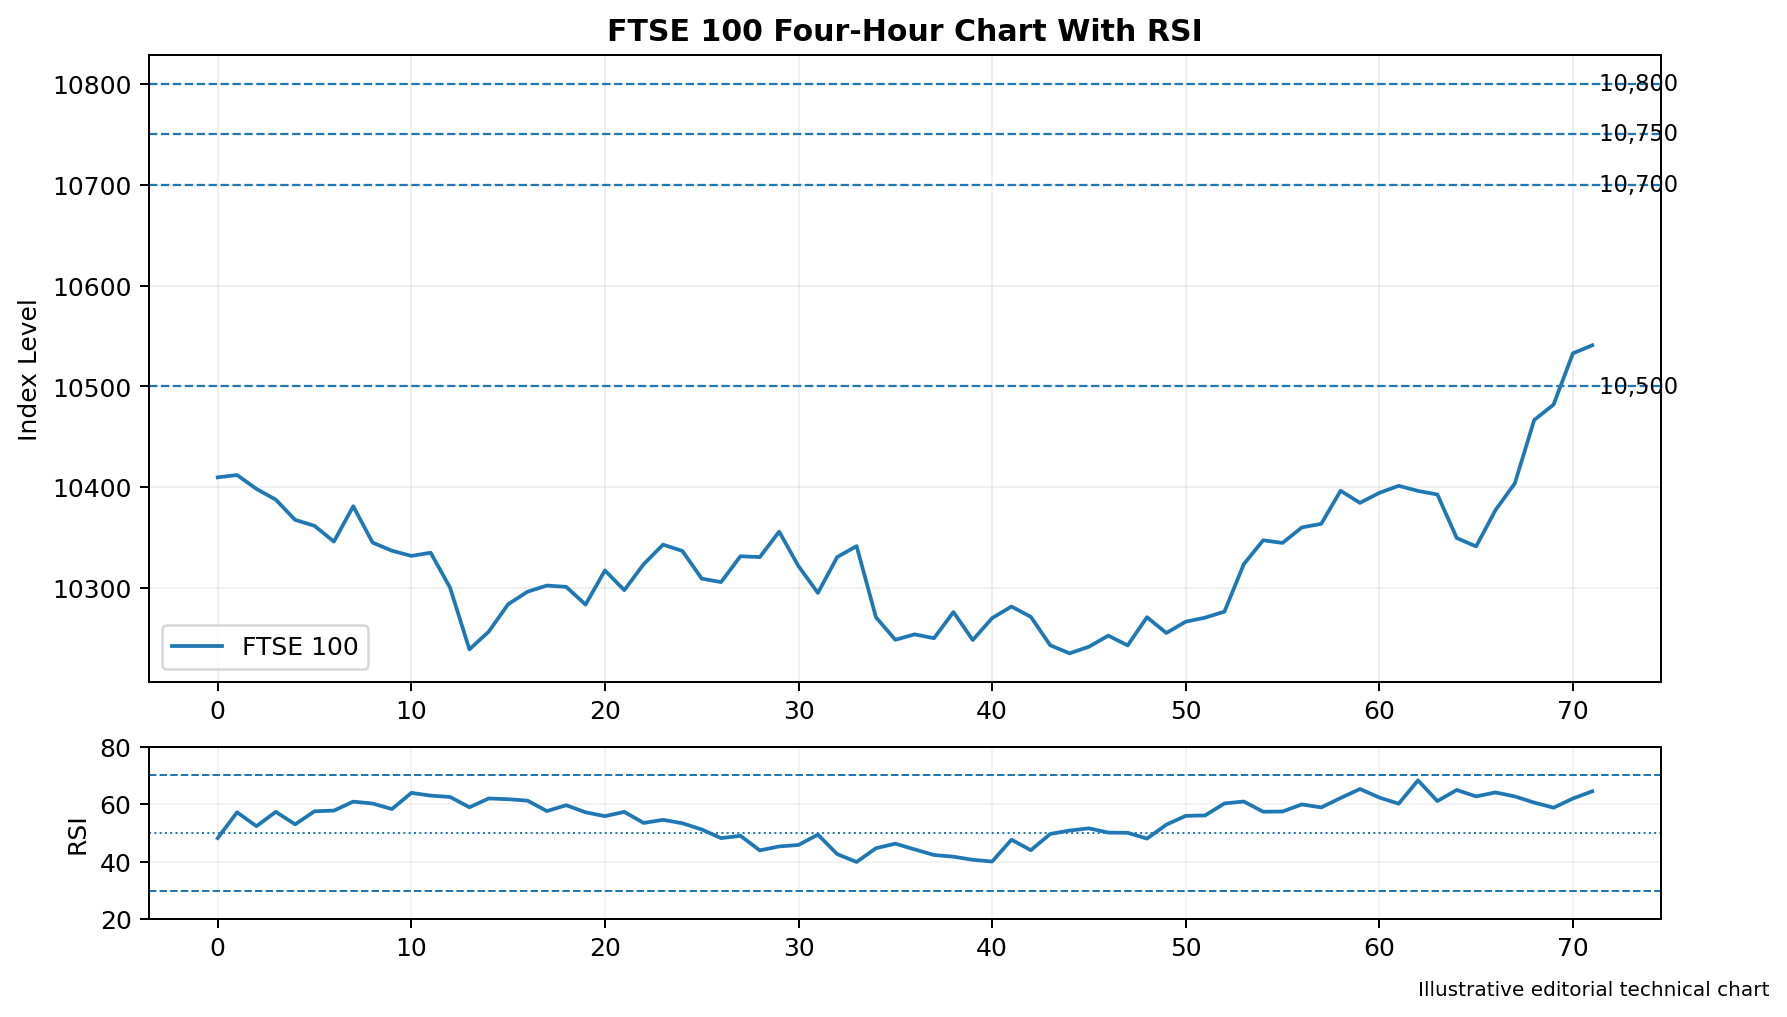1787x1017 pixels.
Task: Click the 10800 y-axis tick label
Action: point(92,84)
